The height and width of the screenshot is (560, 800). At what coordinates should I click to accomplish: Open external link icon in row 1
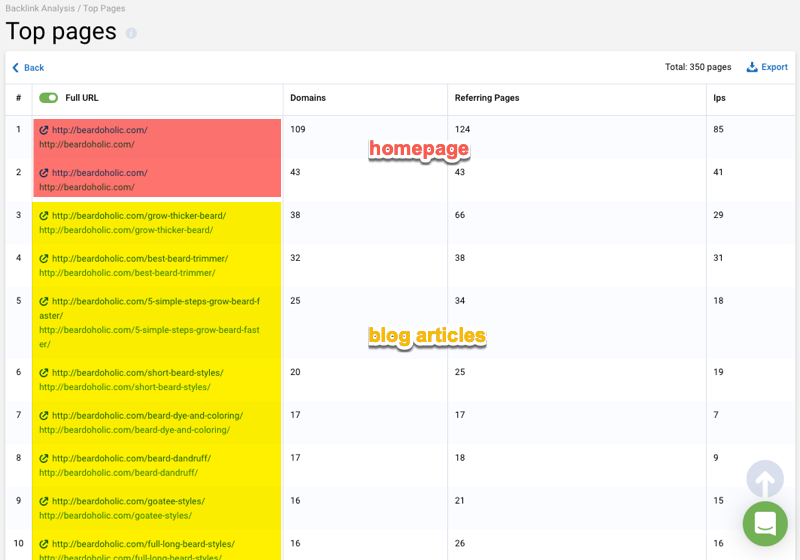tap(44, 130)
